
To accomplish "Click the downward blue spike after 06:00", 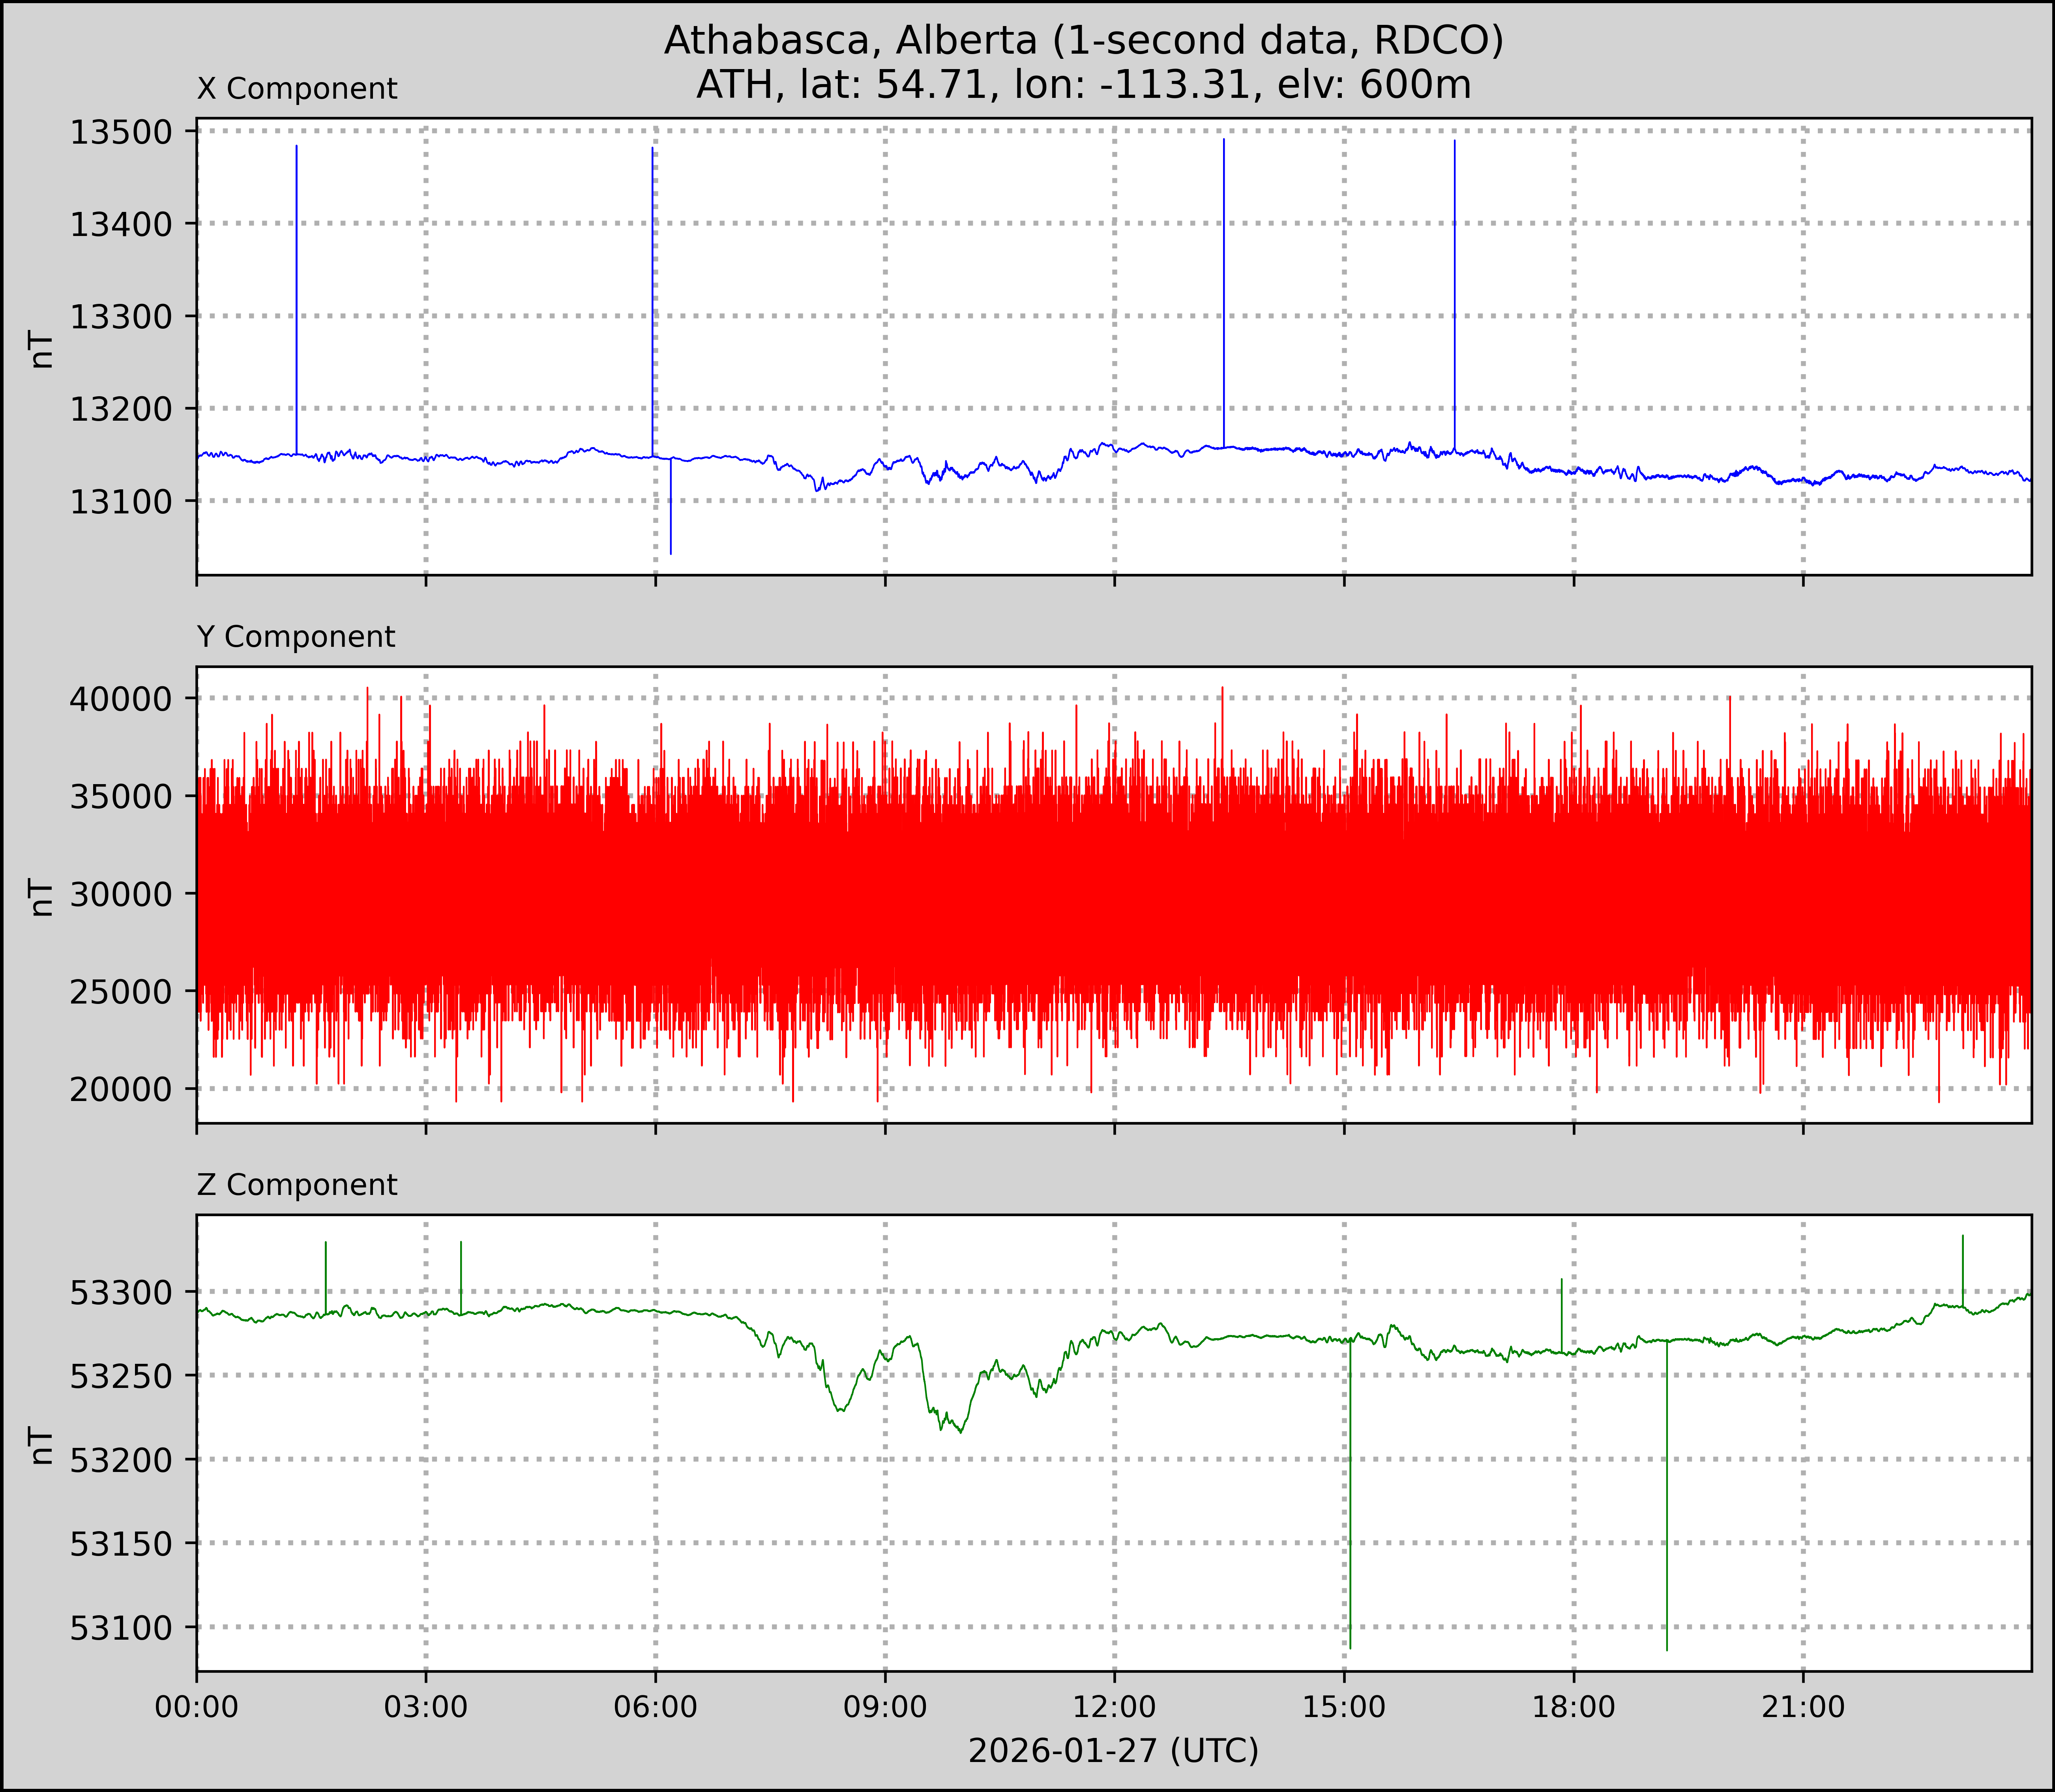I will (671, 510).
